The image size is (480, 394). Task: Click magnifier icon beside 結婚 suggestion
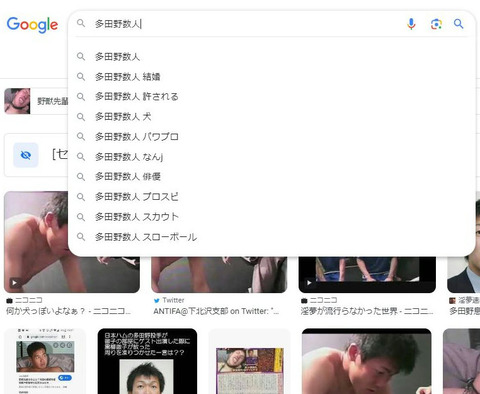(x=81, y=77)
